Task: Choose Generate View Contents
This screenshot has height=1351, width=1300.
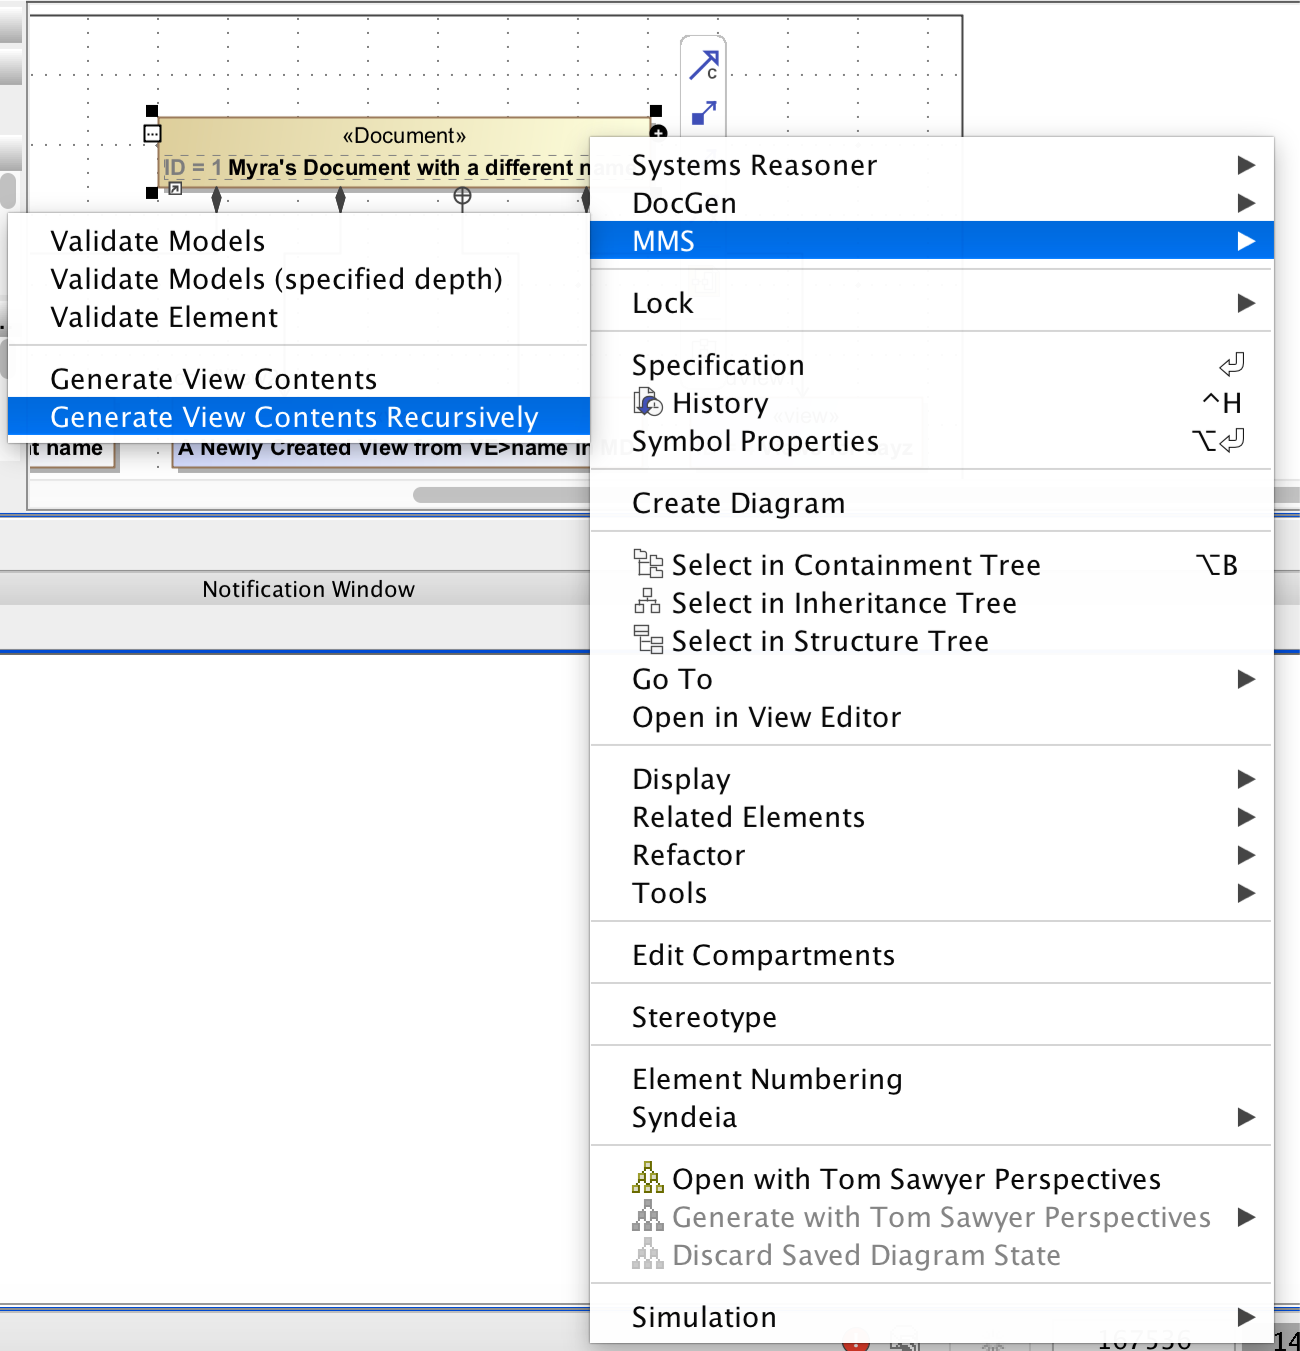Action: click(298, 379)
